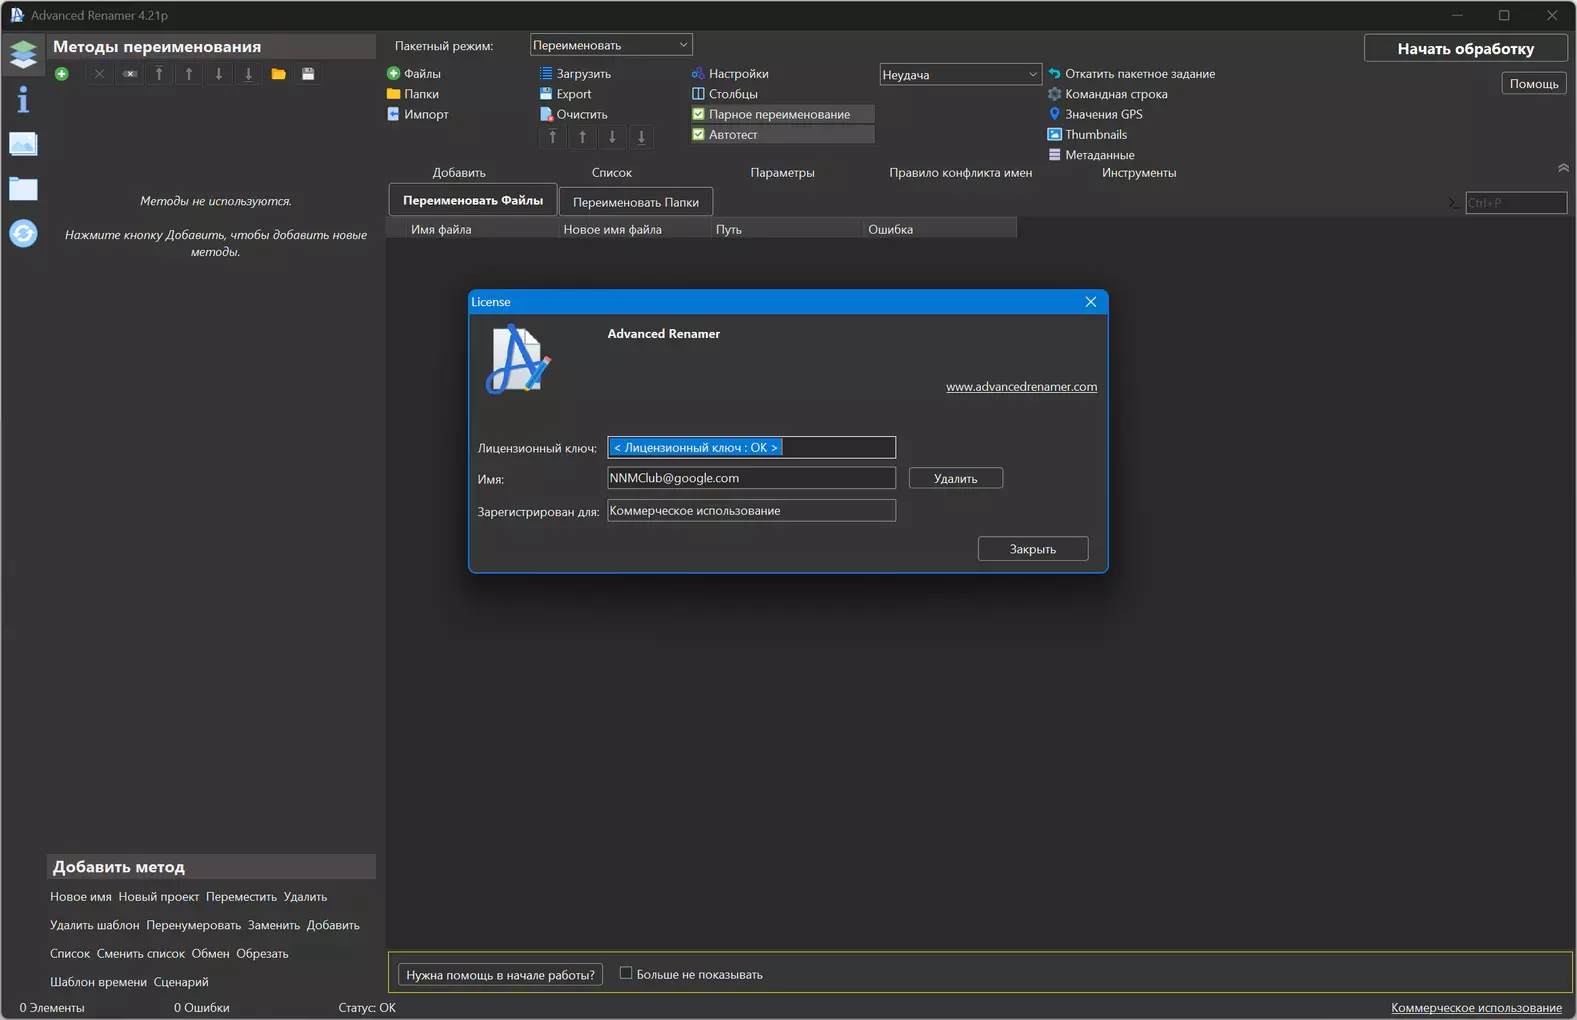Click the Столбцы columns icon
Image resolution: width=1577 pixels, height=1020 pixels.
pyautogui.click(x=698, y=94)
